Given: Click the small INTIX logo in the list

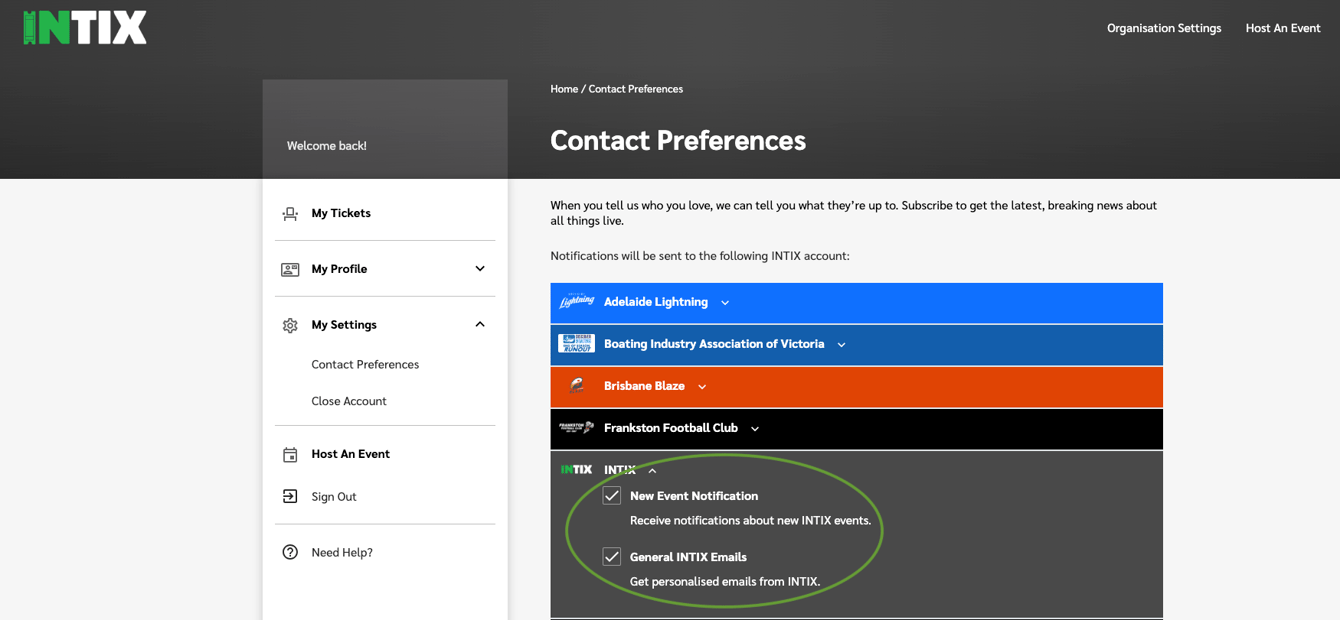Looking at the screenshot, I should coord(577,469).
